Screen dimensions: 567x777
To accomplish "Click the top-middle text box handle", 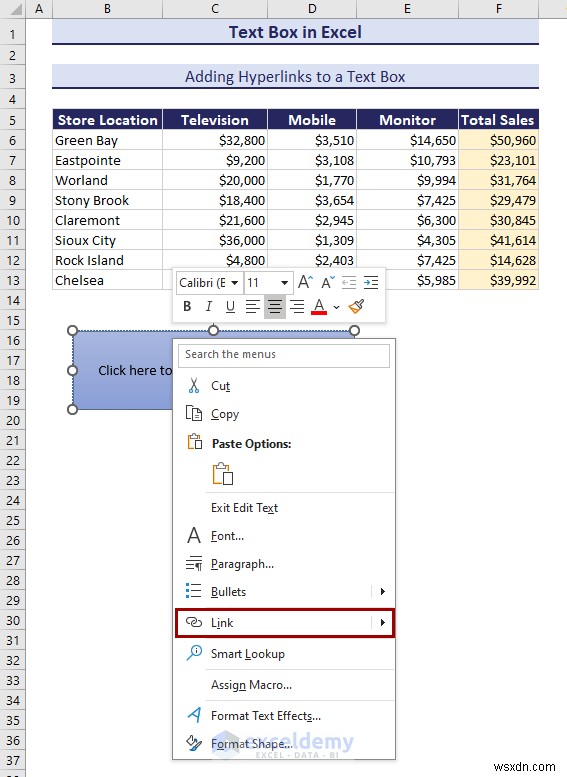I will coord(214,331).
